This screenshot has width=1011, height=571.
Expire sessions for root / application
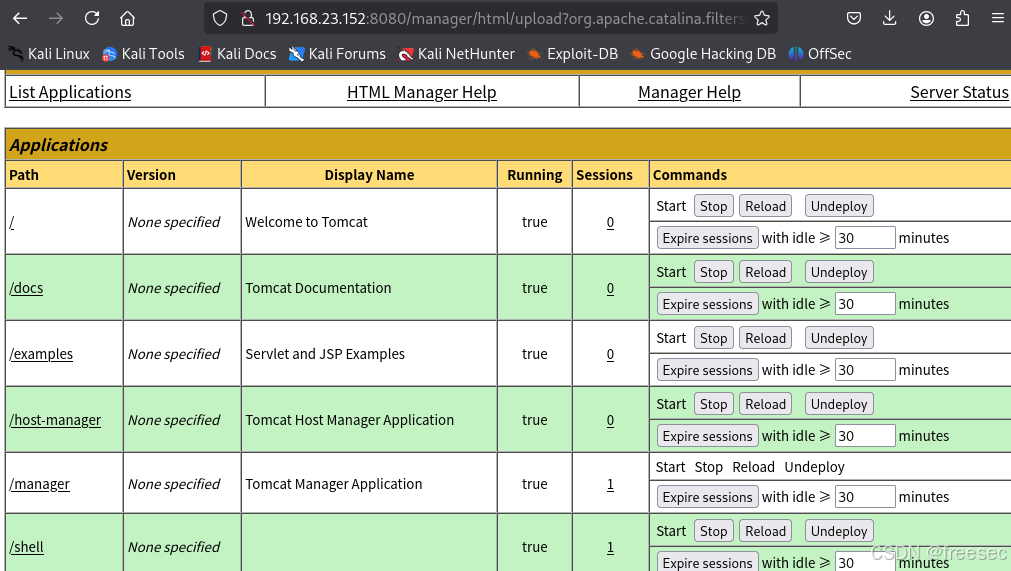[x=707, y=238]
